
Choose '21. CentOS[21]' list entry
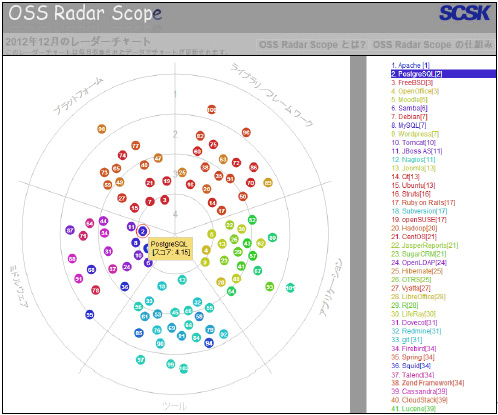click(x=414, y=237)
